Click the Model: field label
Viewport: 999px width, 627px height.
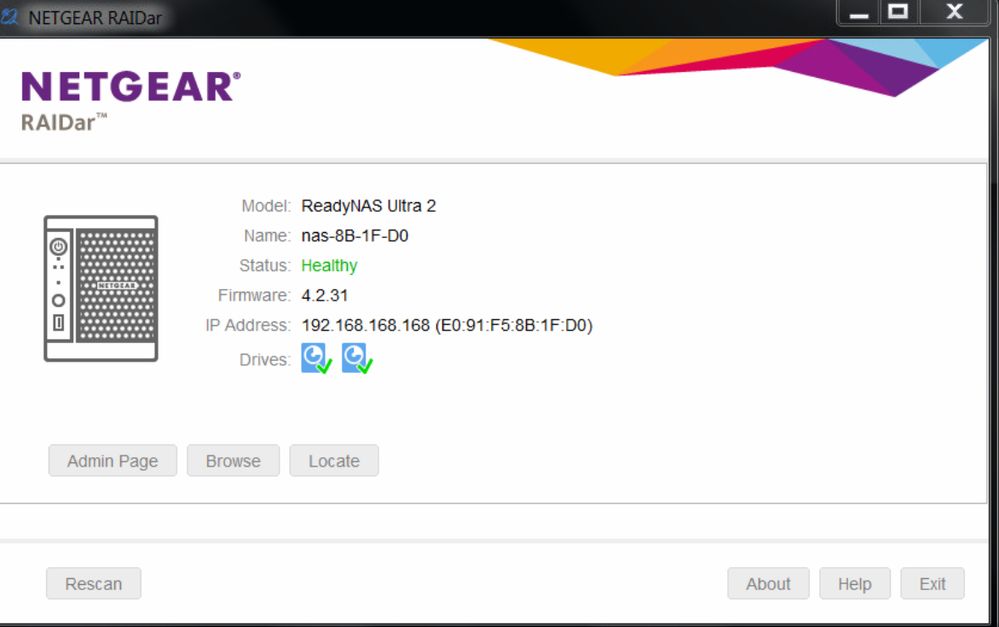tap(266, 206)
